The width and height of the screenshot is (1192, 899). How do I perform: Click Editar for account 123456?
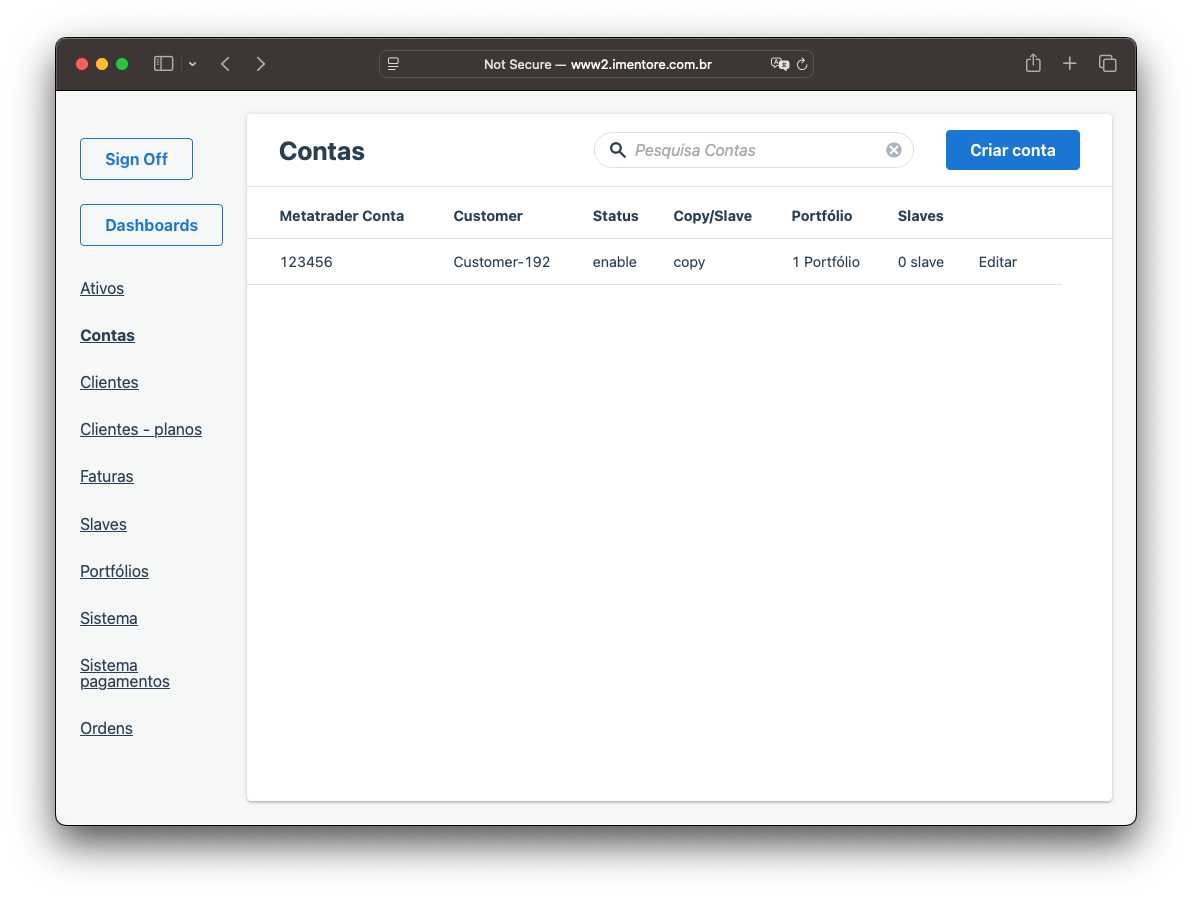click(x=997, y=262)
